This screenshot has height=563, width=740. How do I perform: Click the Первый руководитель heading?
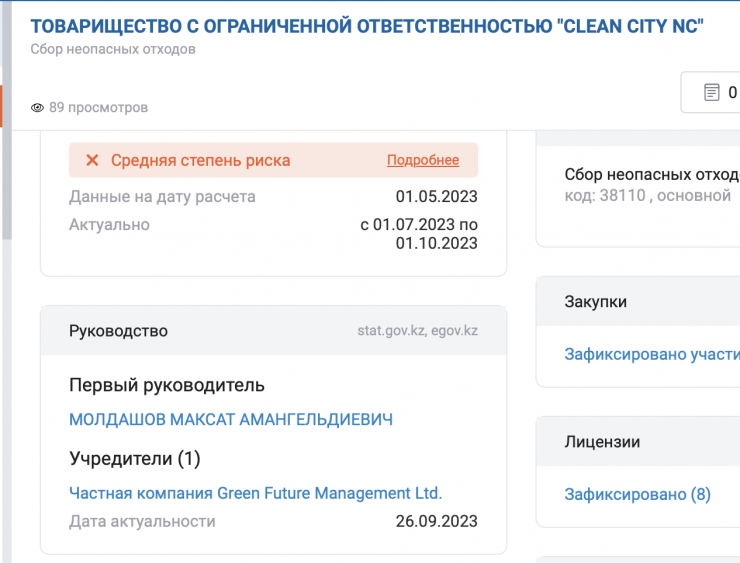pos(167,385)
